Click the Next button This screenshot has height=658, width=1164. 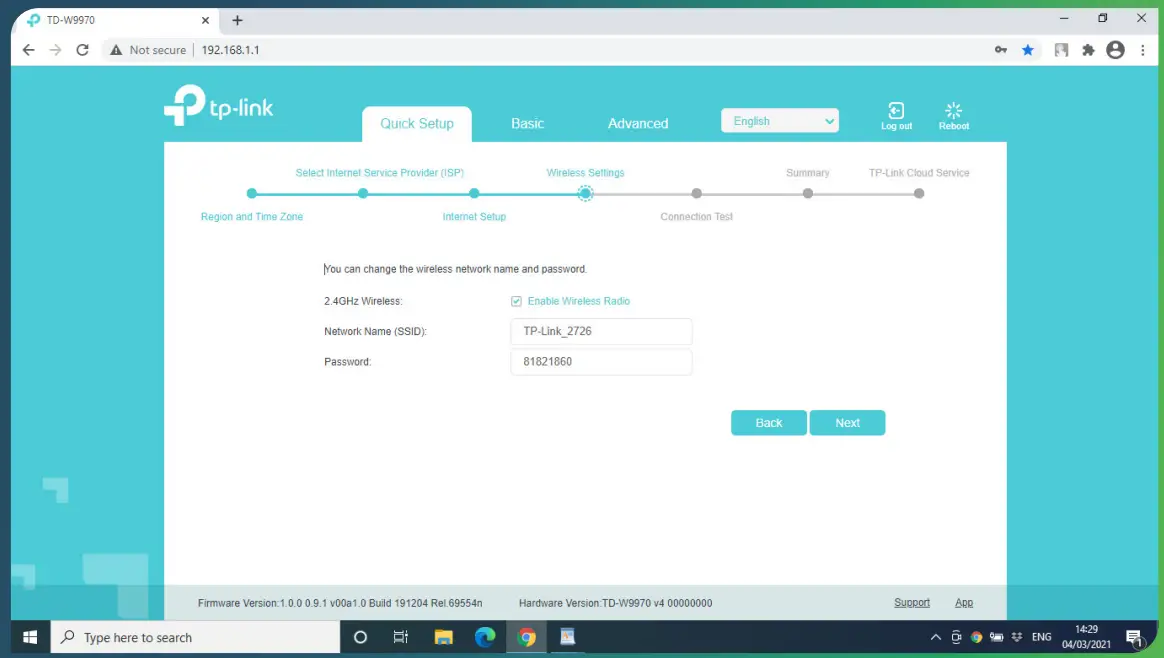(x=847, y=422)
